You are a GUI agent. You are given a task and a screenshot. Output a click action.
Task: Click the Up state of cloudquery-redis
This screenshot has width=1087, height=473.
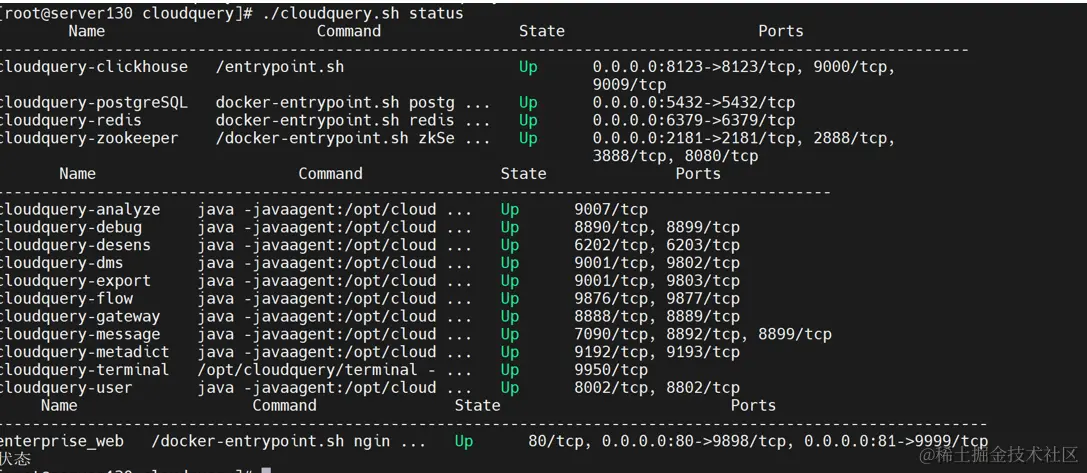pos(528,121)
